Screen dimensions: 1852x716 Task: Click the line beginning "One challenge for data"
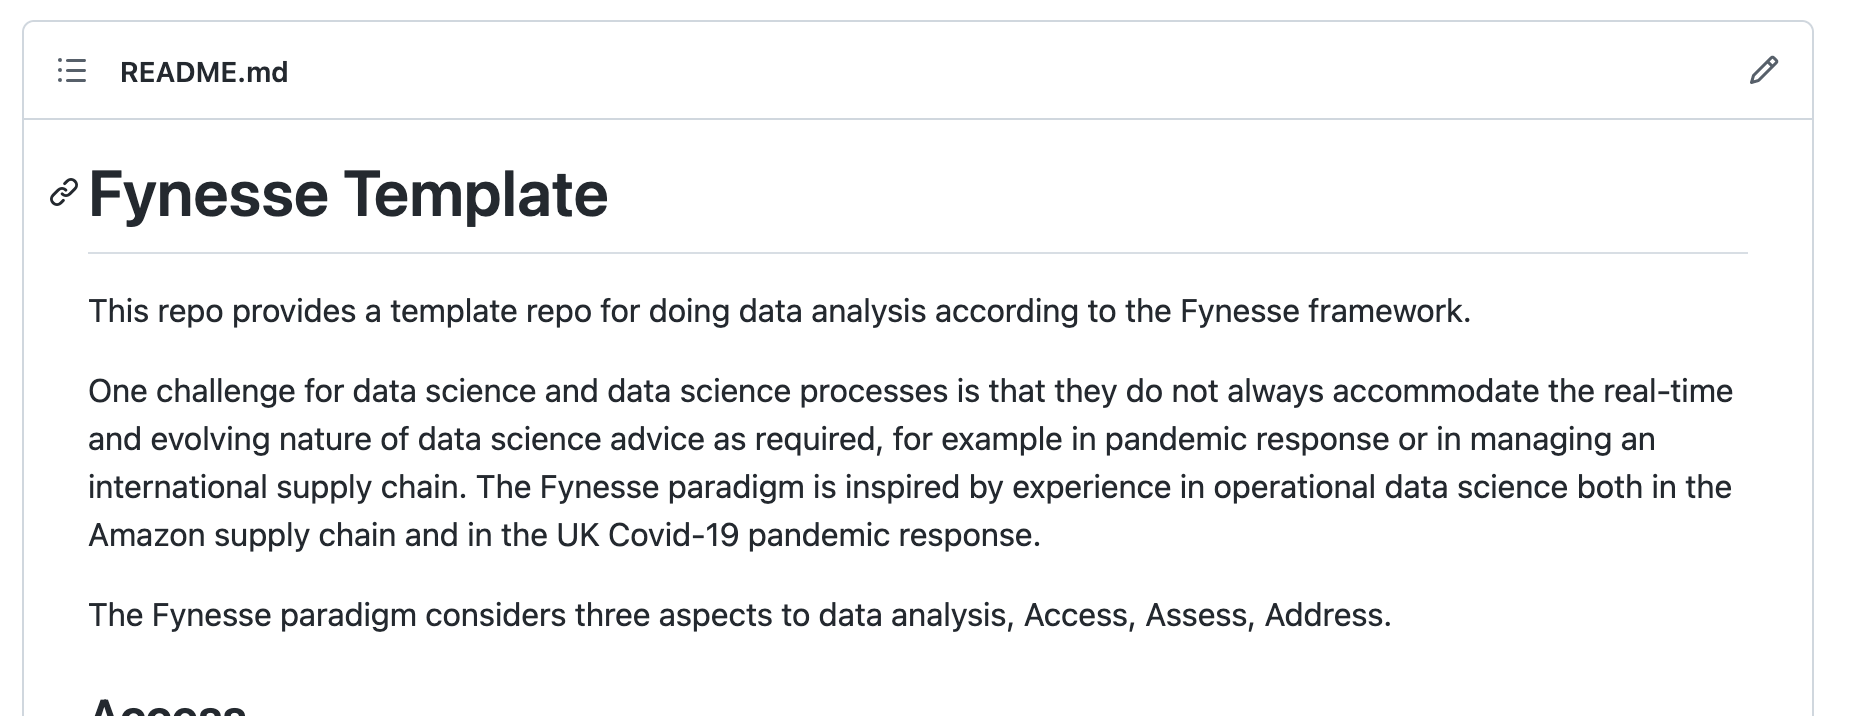tap(910, 391)
